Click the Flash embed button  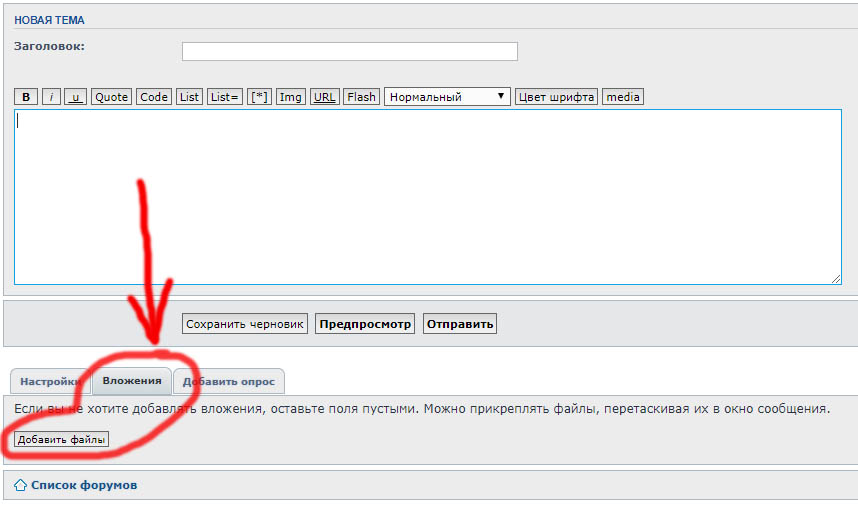(x=361, y=97)
